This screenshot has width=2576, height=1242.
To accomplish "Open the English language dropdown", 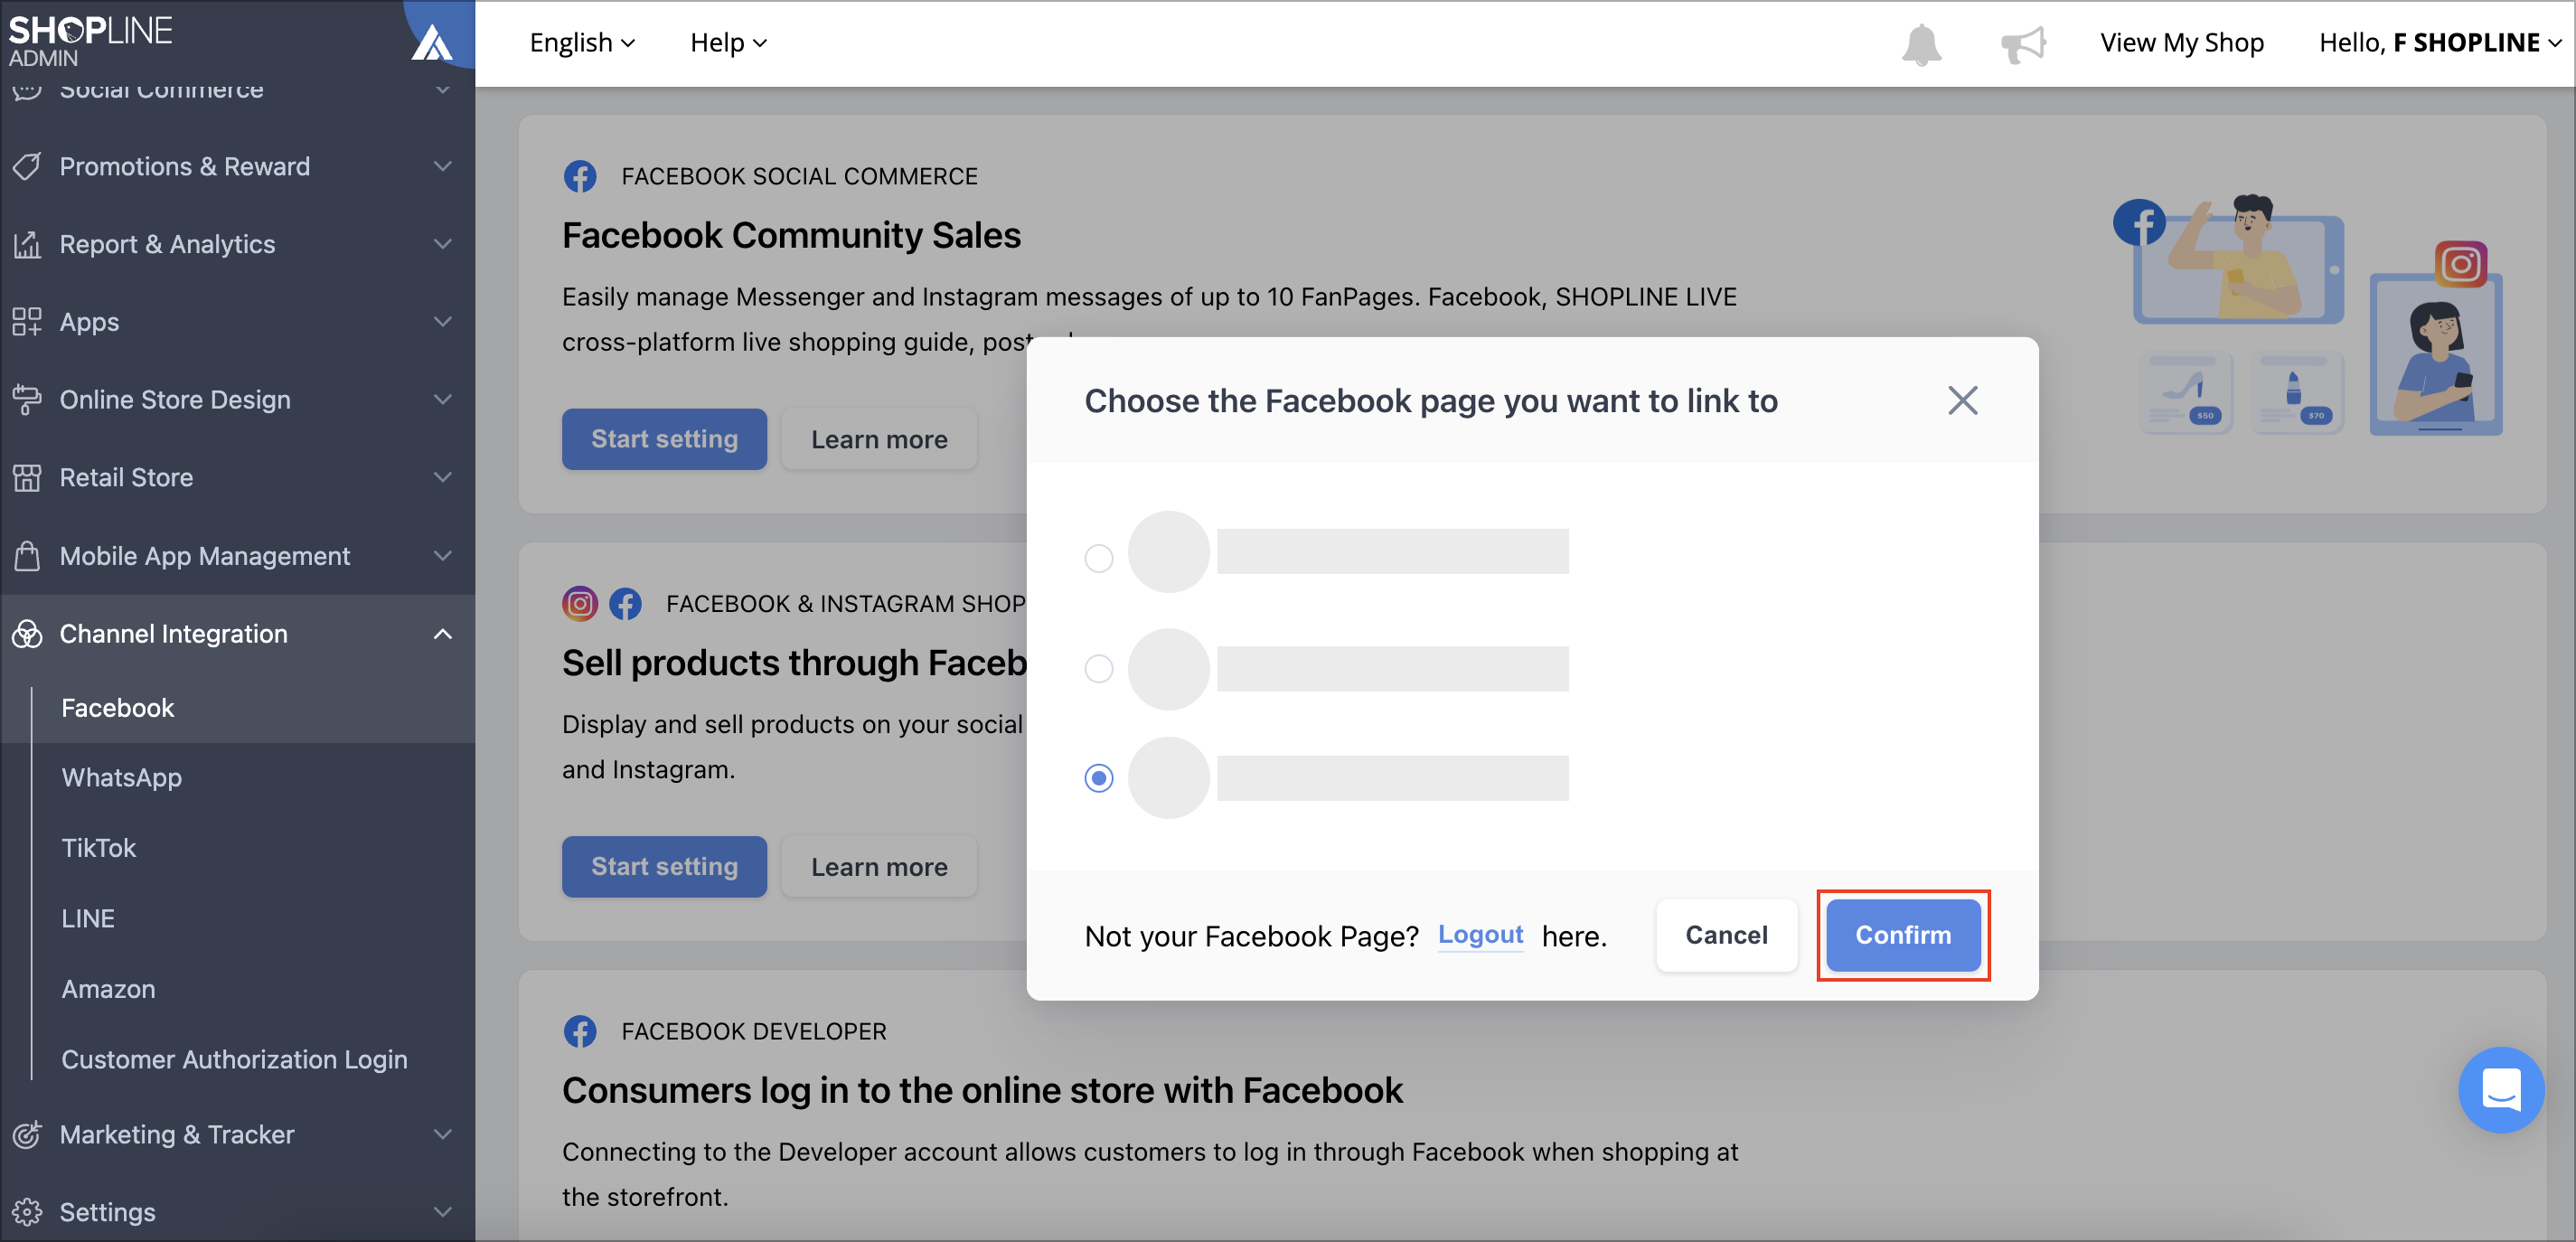I will 582,43.
